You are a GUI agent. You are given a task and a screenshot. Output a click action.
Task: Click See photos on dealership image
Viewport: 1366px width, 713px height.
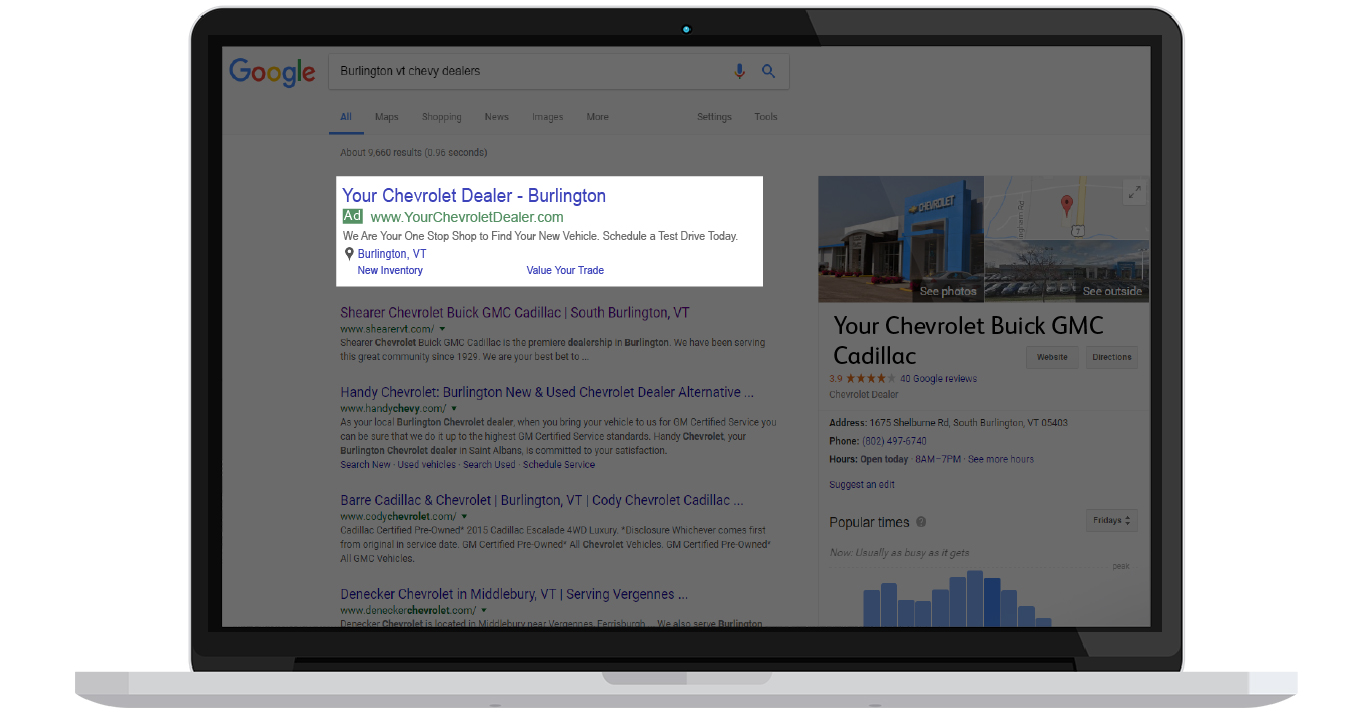948,292
